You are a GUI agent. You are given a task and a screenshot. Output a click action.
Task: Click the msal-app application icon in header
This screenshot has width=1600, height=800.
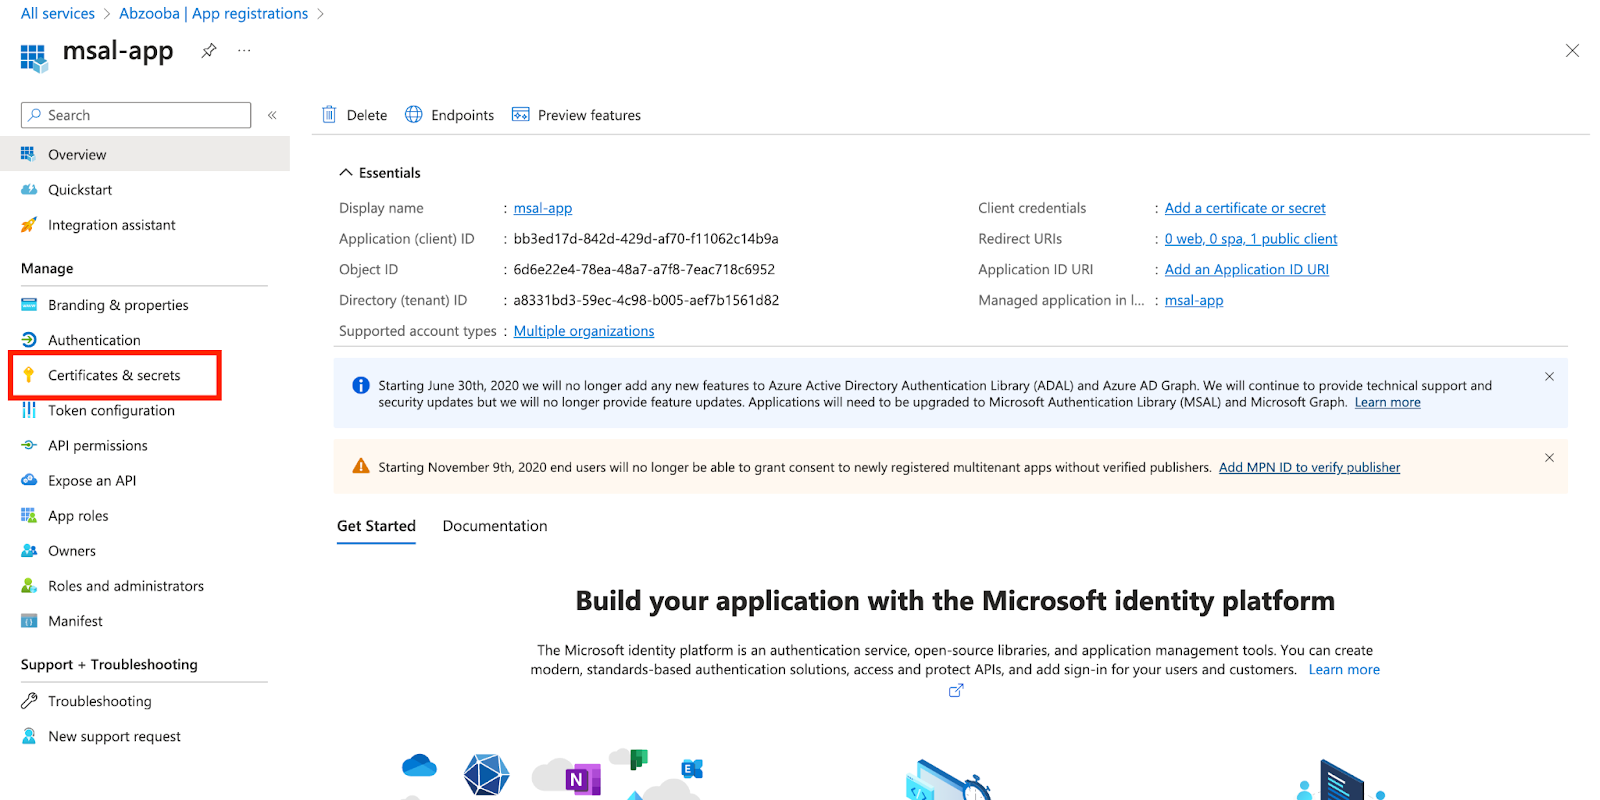(34, 57)
